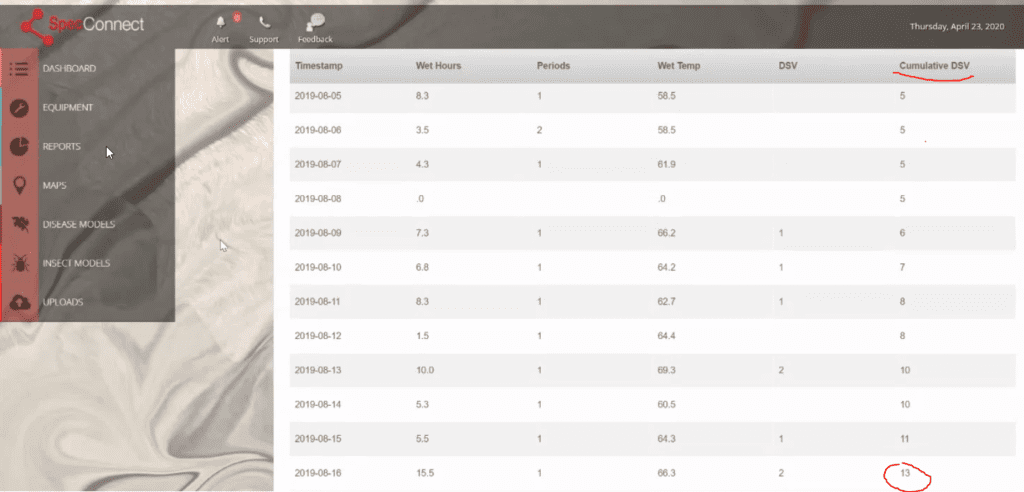This screenshot has width=1024, height=492.
Task: Select timestamp 2019-08-15
Action: pyautogui.click(x=318, y=438)
